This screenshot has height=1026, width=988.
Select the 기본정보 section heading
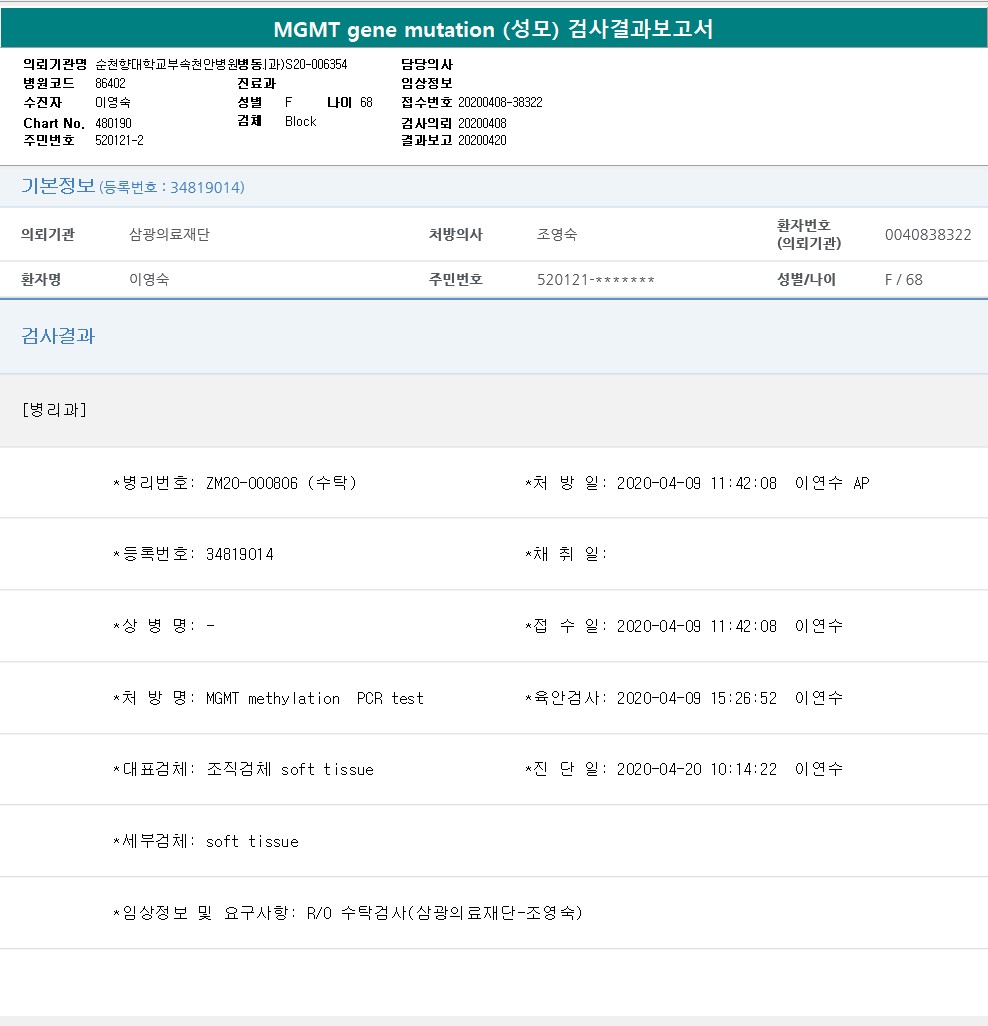coord(58,187)
